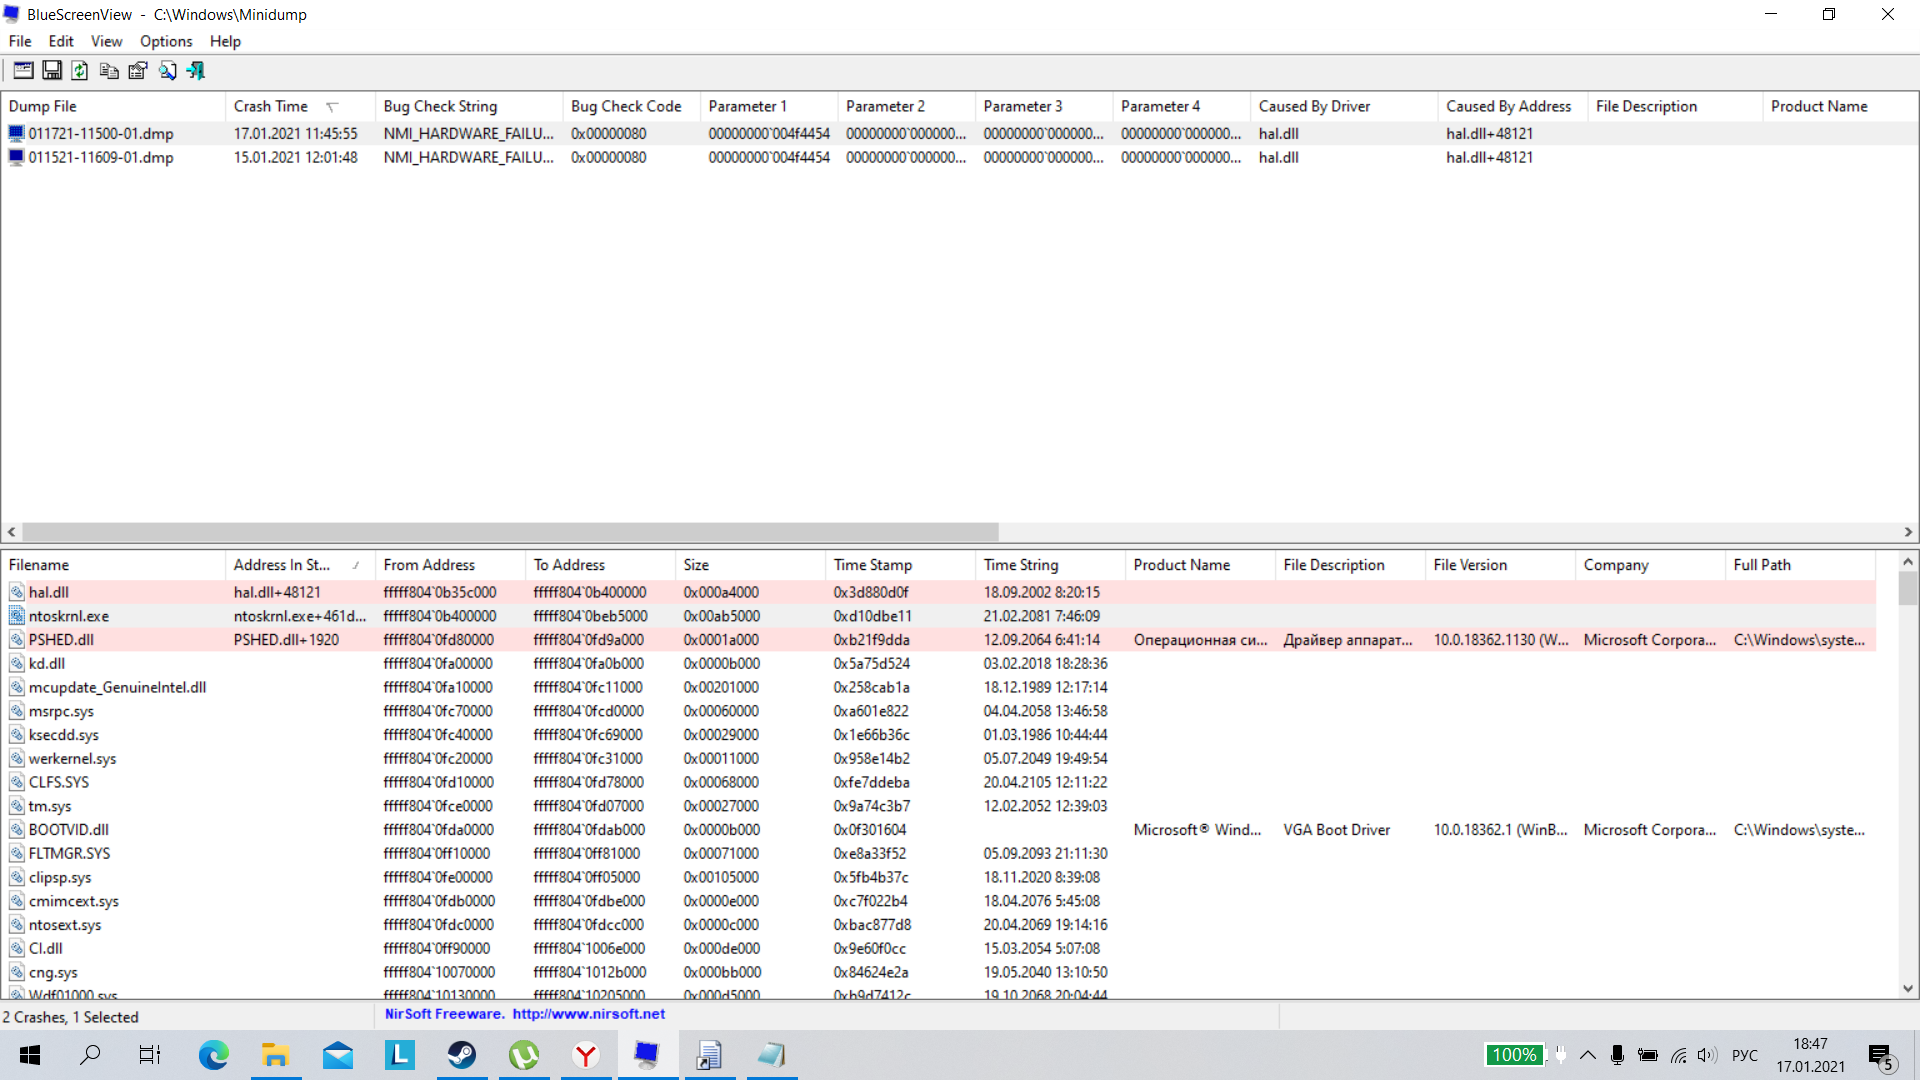Open Properties toolbar icon
This screenshot has width=1920, height=1080.
point(138,70)
